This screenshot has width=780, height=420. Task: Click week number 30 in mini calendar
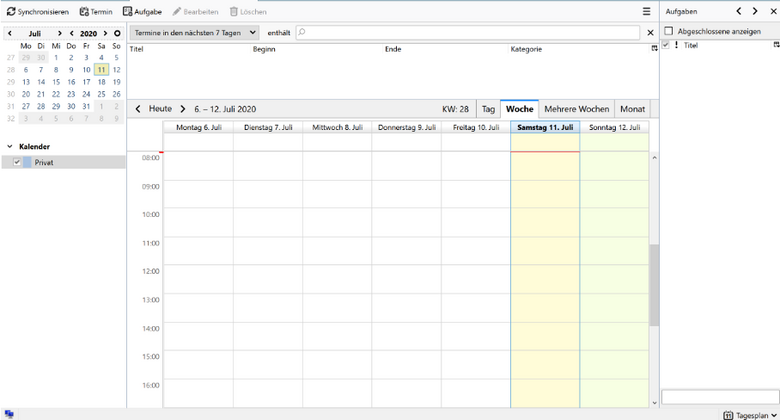pos(11,94)
